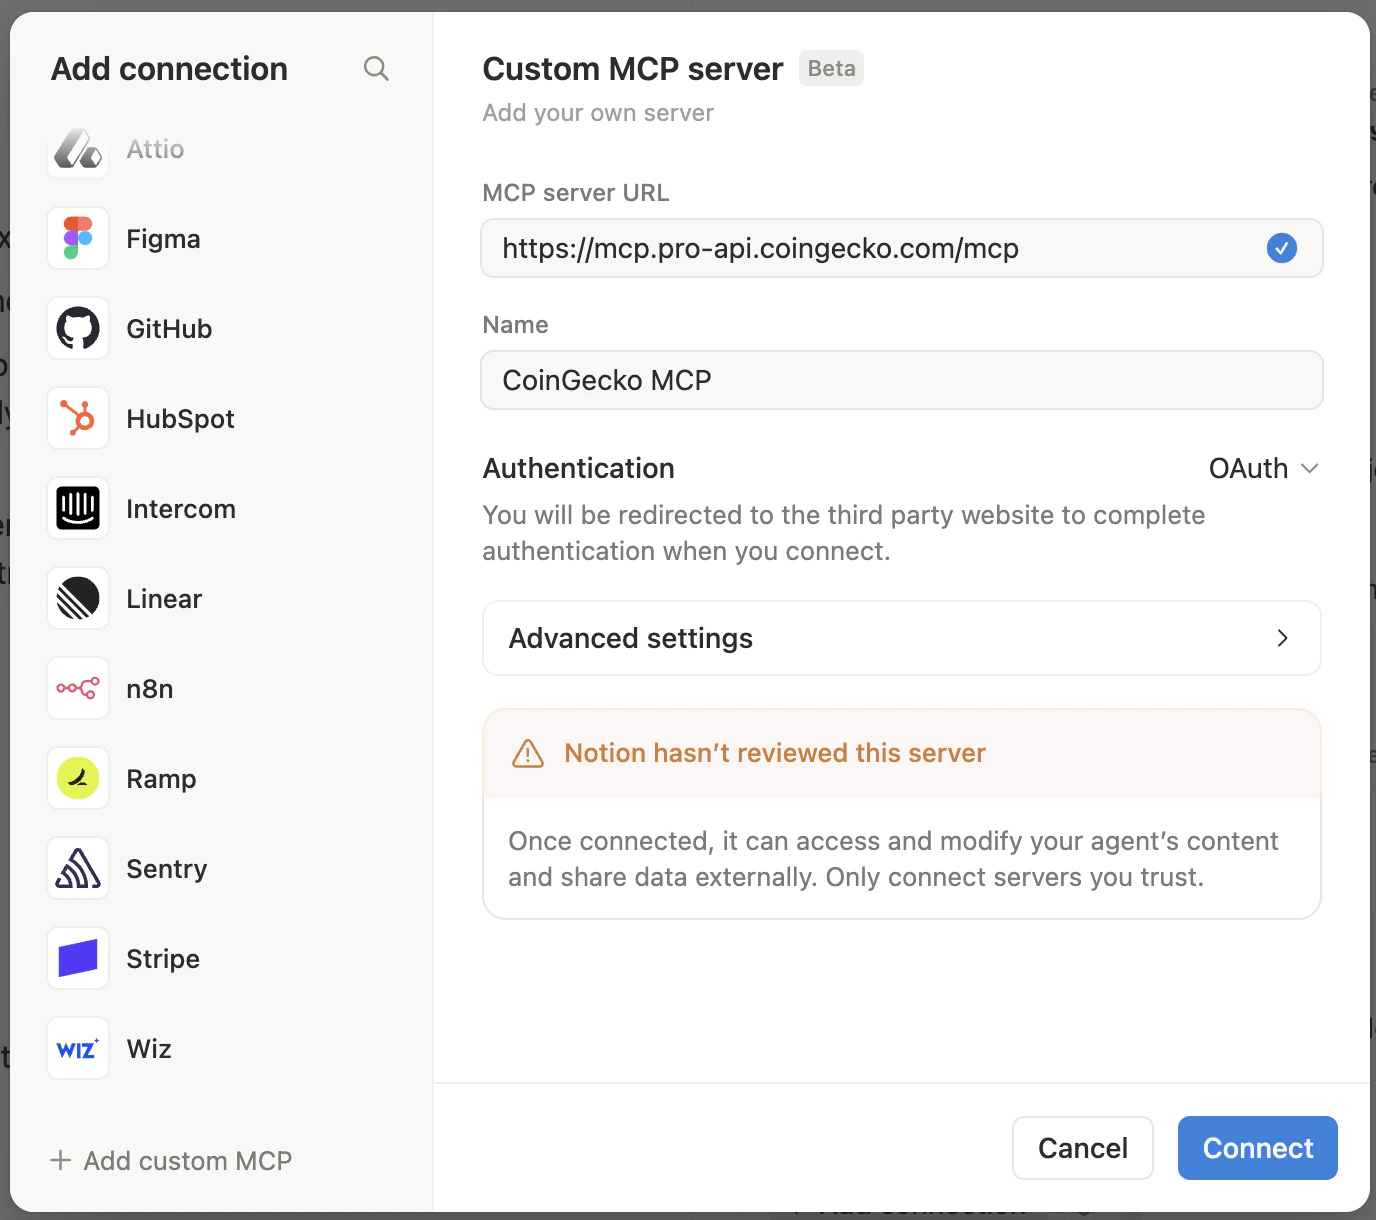Image resolution: width=1376 pixels, height=1220 pixels.
Task: Click the blue URL verified checkmark
Action: [x=1282, y=248]
